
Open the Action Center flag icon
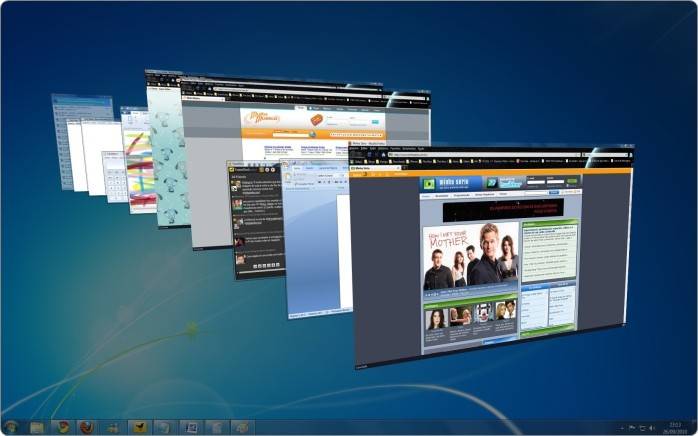632,428
